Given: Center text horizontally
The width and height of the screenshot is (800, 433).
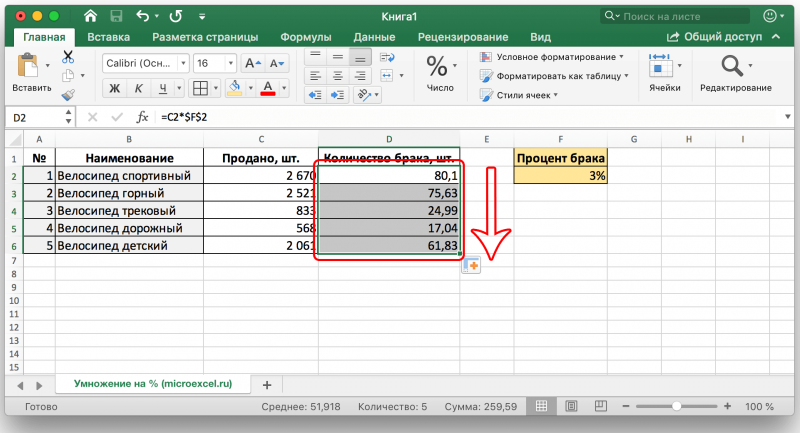Looking at the screenshot, I should coord(338,76).
